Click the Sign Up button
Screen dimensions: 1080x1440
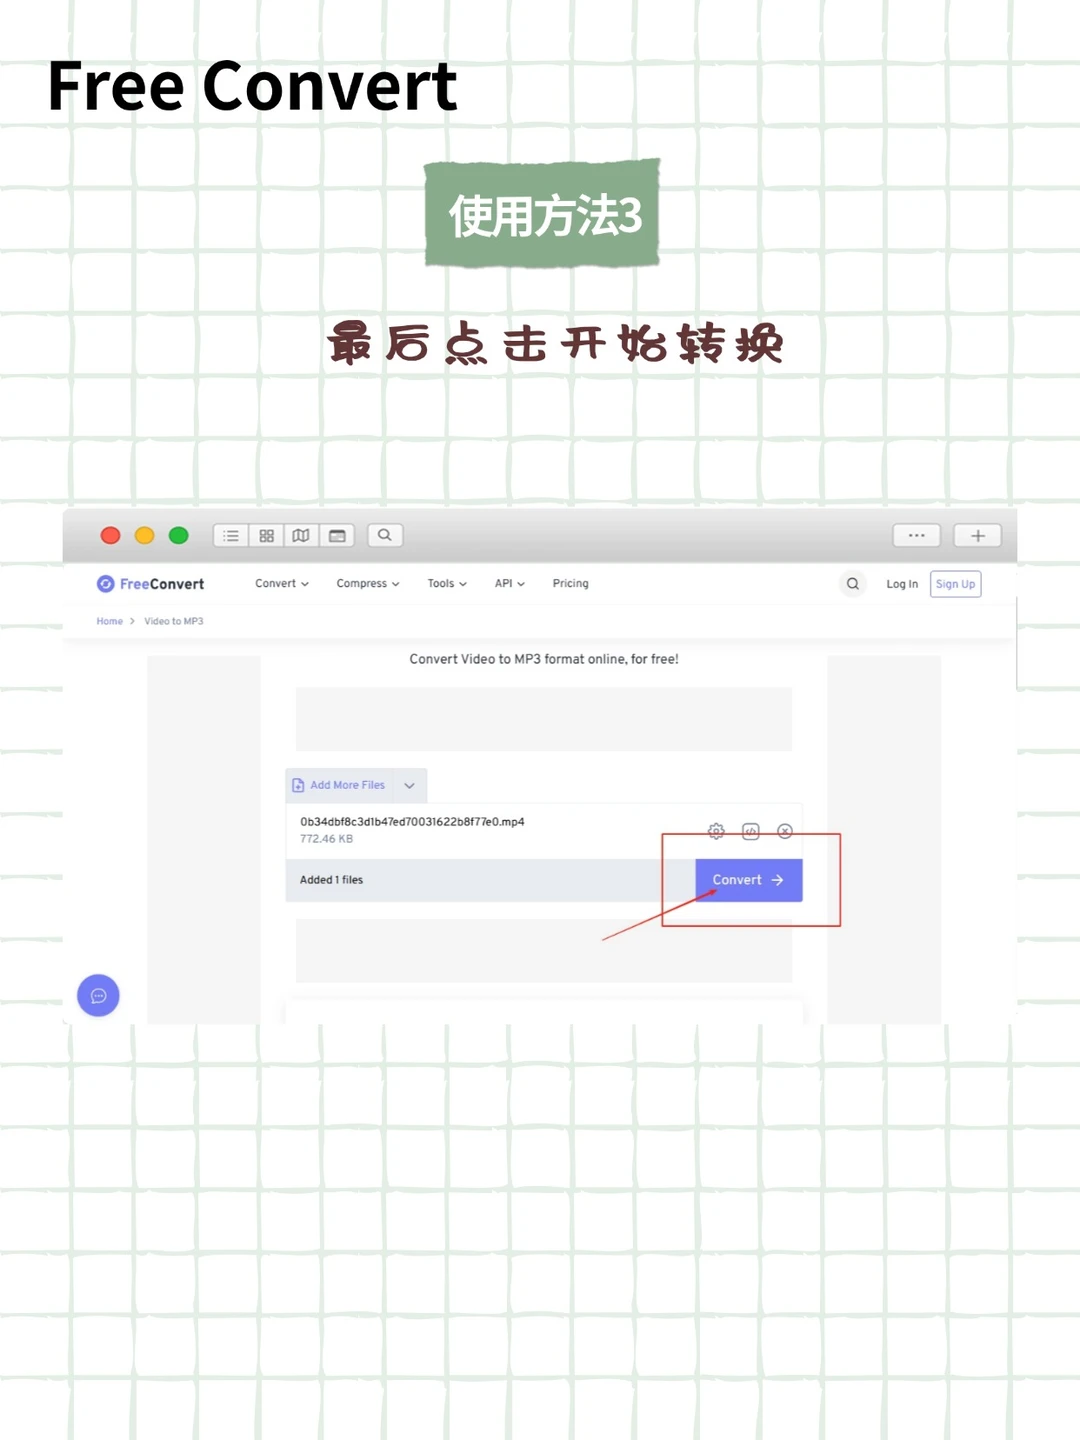[955, 584]
